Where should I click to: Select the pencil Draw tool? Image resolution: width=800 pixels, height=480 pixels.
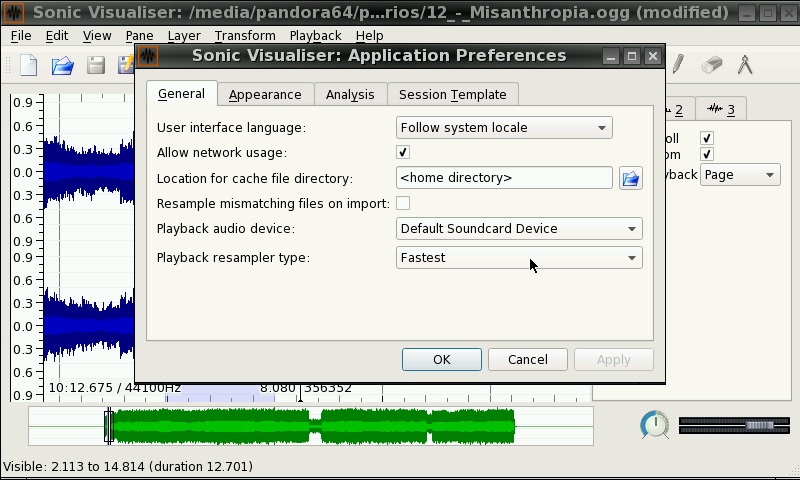[x=678, y=64]
